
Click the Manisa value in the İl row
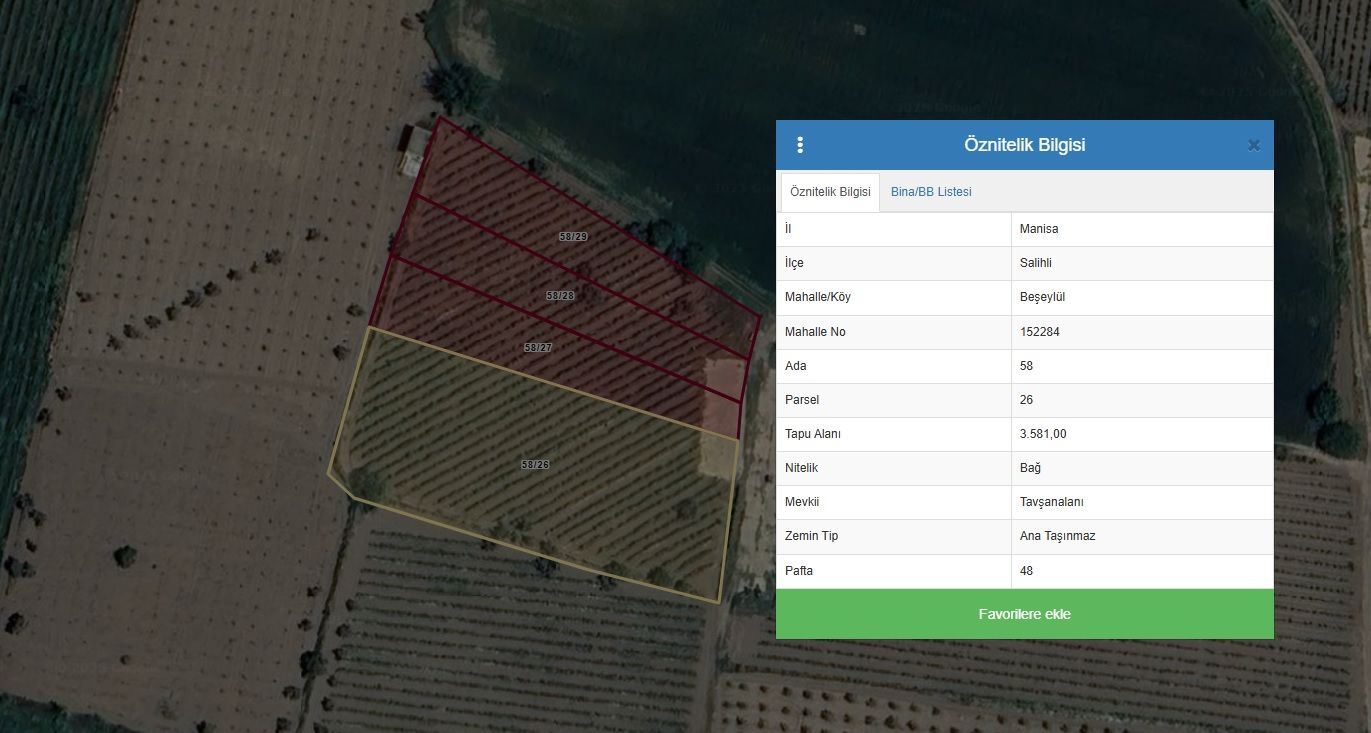pos(1039,229)
